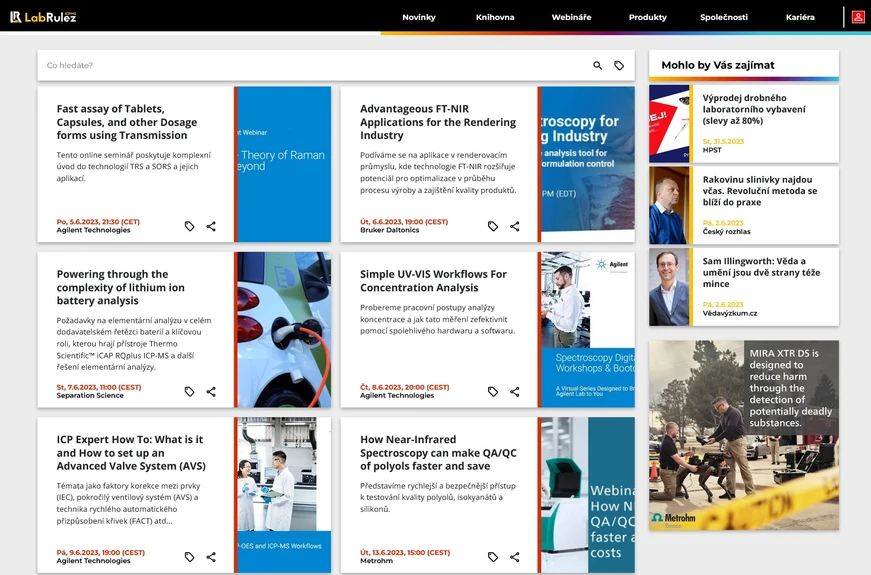Viewport: 871px width, 575px height.
Task: Open 'ICP Expert How To' title
Action: coord(131,453)
